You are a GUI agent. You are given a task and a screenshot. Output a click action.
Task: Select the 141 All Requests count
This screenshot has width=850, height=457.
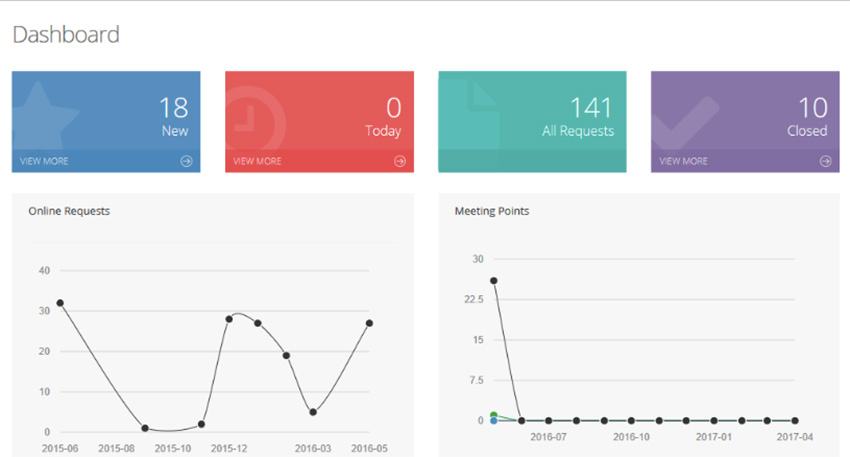pyautogui.click(x=591, y=108)
